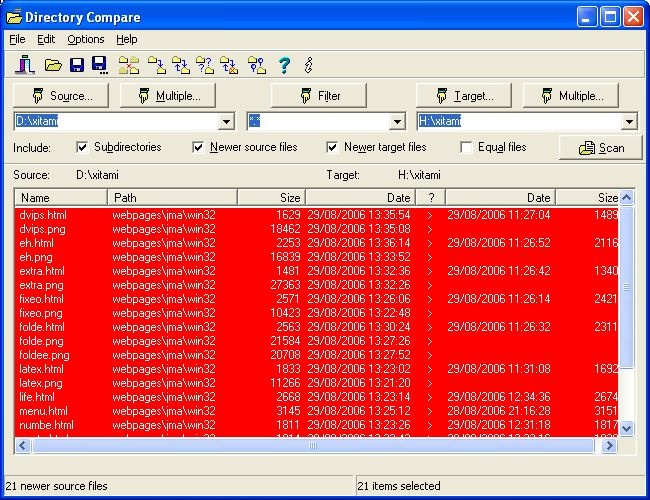Uncheck Newer target files checkbox

pos(332,147)
